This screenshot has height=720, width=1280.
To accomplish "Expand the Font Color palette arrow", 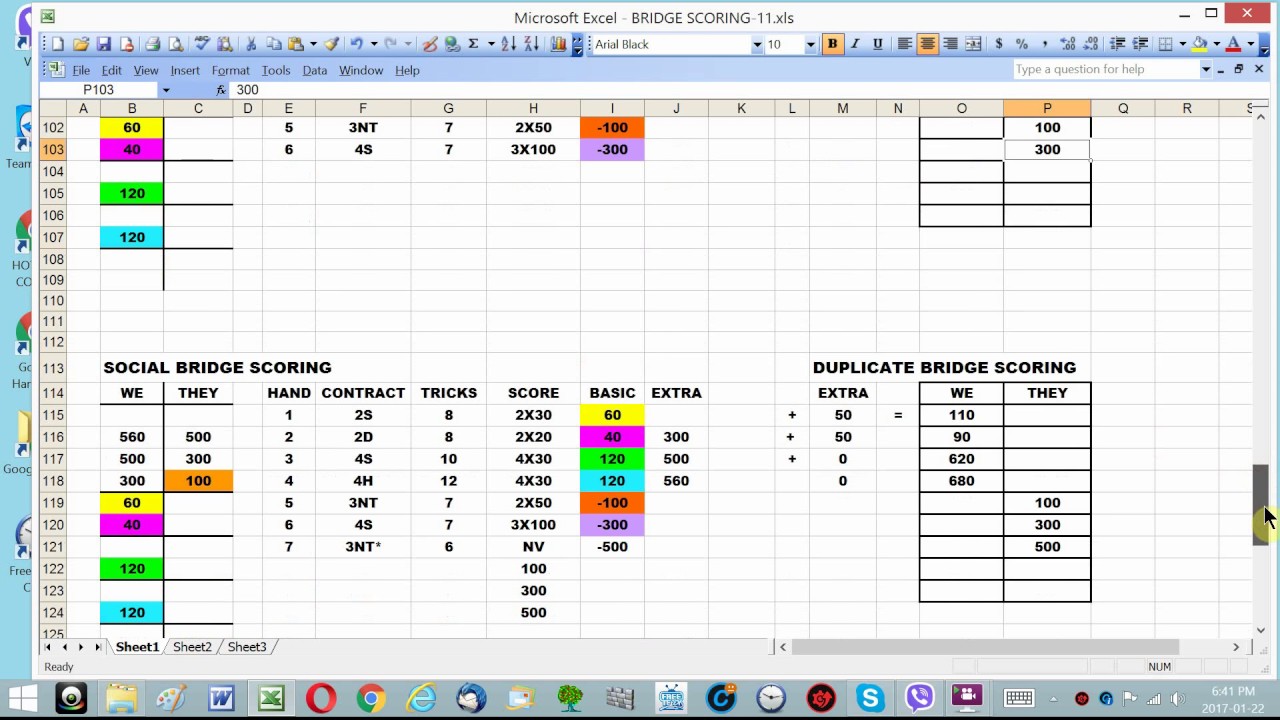I will [1250, 44].
